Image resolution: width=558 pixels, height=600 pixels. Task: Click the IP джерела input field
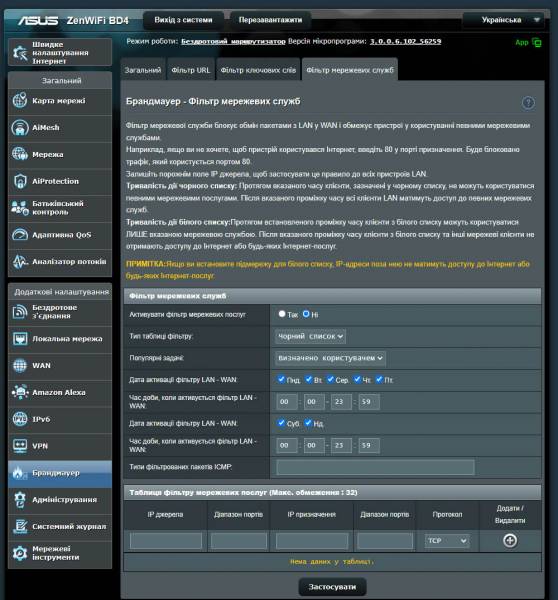click(x=166, y=541)
